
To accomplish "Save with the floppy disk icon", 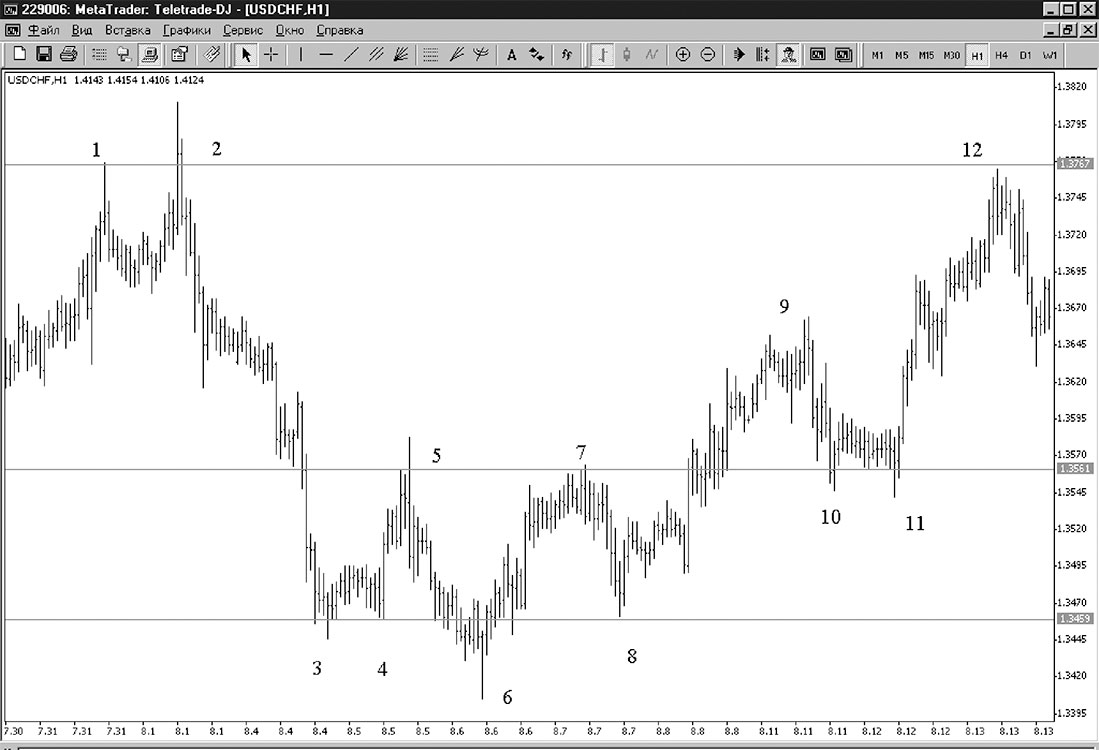I will tap(43, 54).
